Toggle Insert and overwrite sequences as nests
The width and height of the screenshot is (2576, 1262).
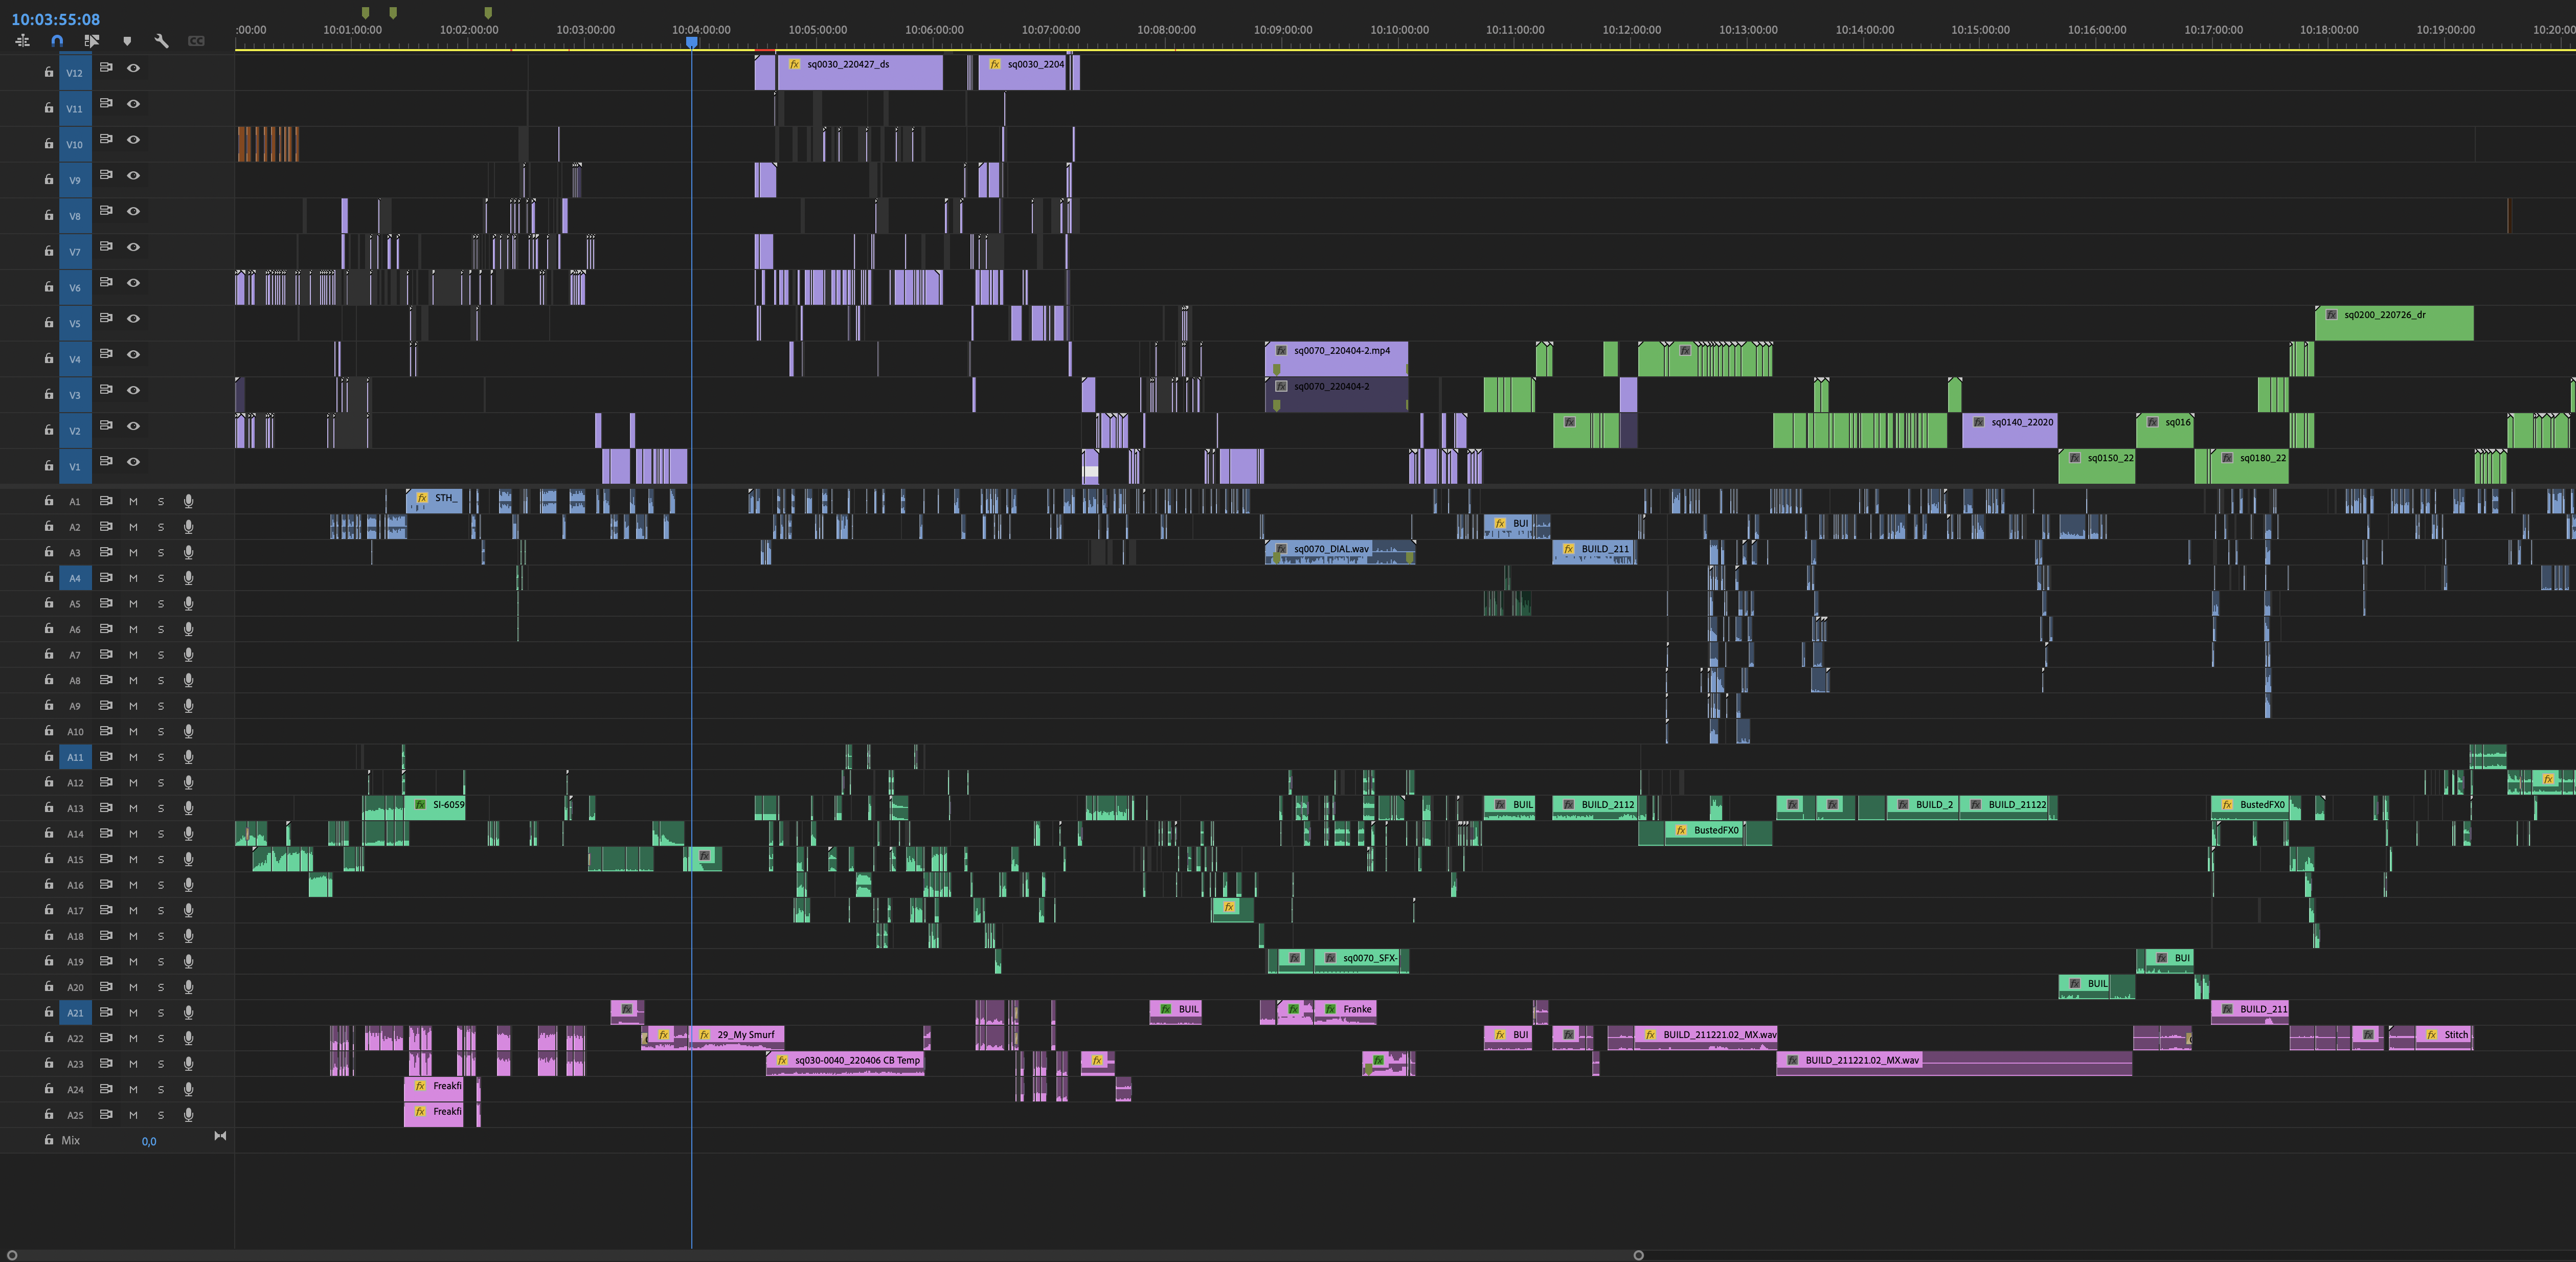point(23,41)
